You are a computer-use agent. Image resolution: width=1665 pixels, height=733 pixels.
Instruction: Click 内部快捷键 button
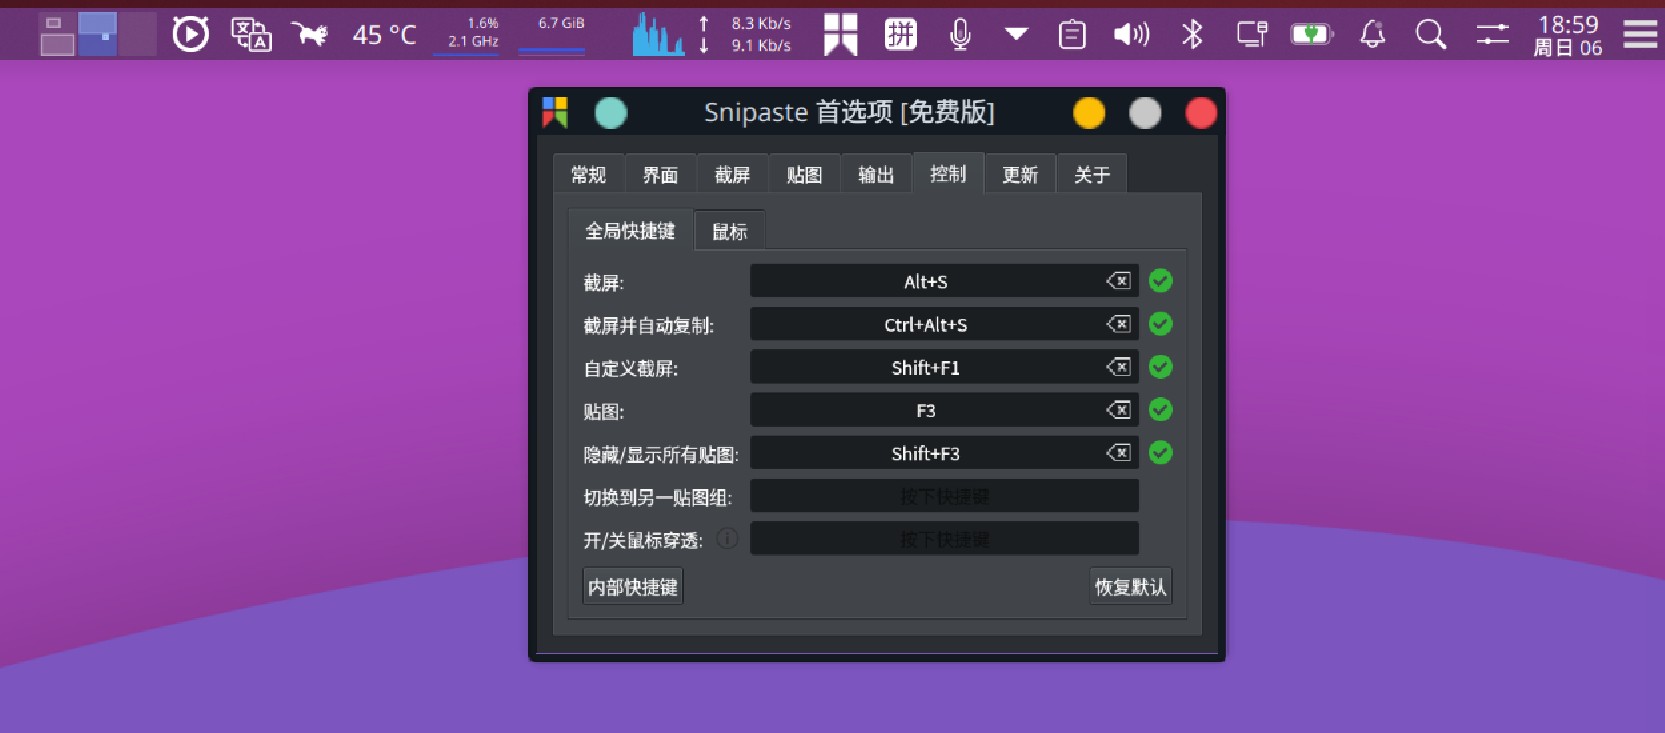(x=633, y=587)
